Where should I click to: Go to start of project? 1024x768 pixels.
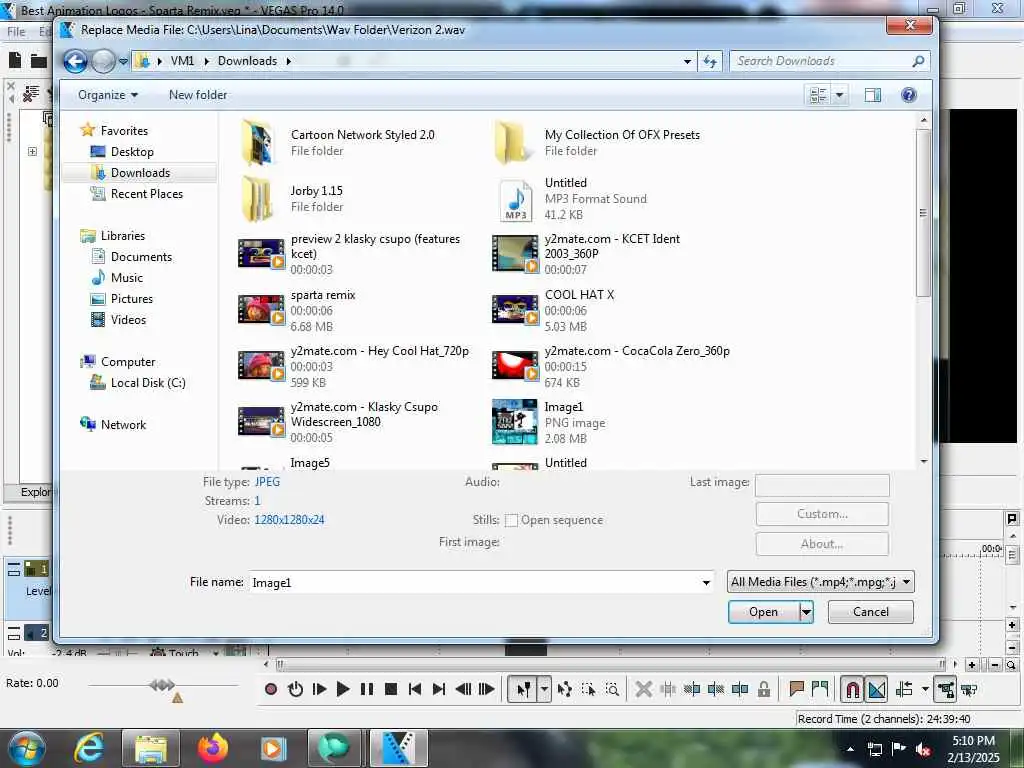pyautogui.click(x=415, y=689)
